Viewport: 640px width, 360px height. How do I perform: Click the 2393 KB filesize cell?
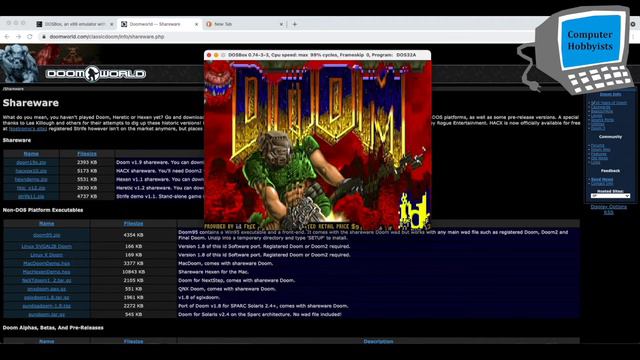[87, 162]
